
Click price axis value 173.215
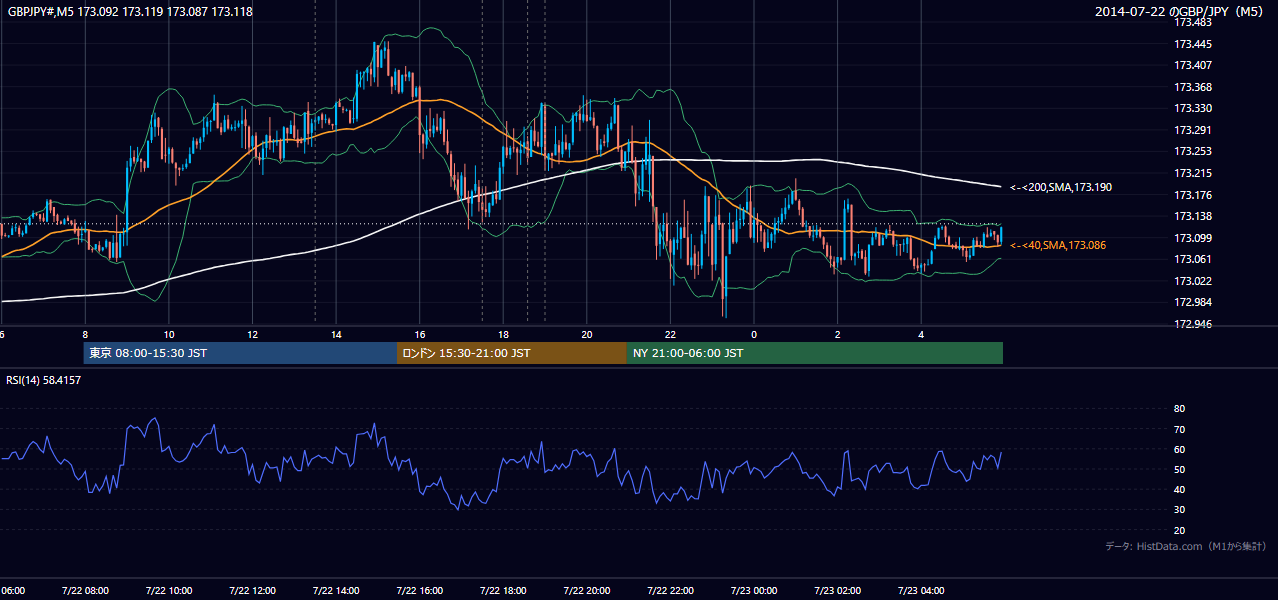(1193, 174)
